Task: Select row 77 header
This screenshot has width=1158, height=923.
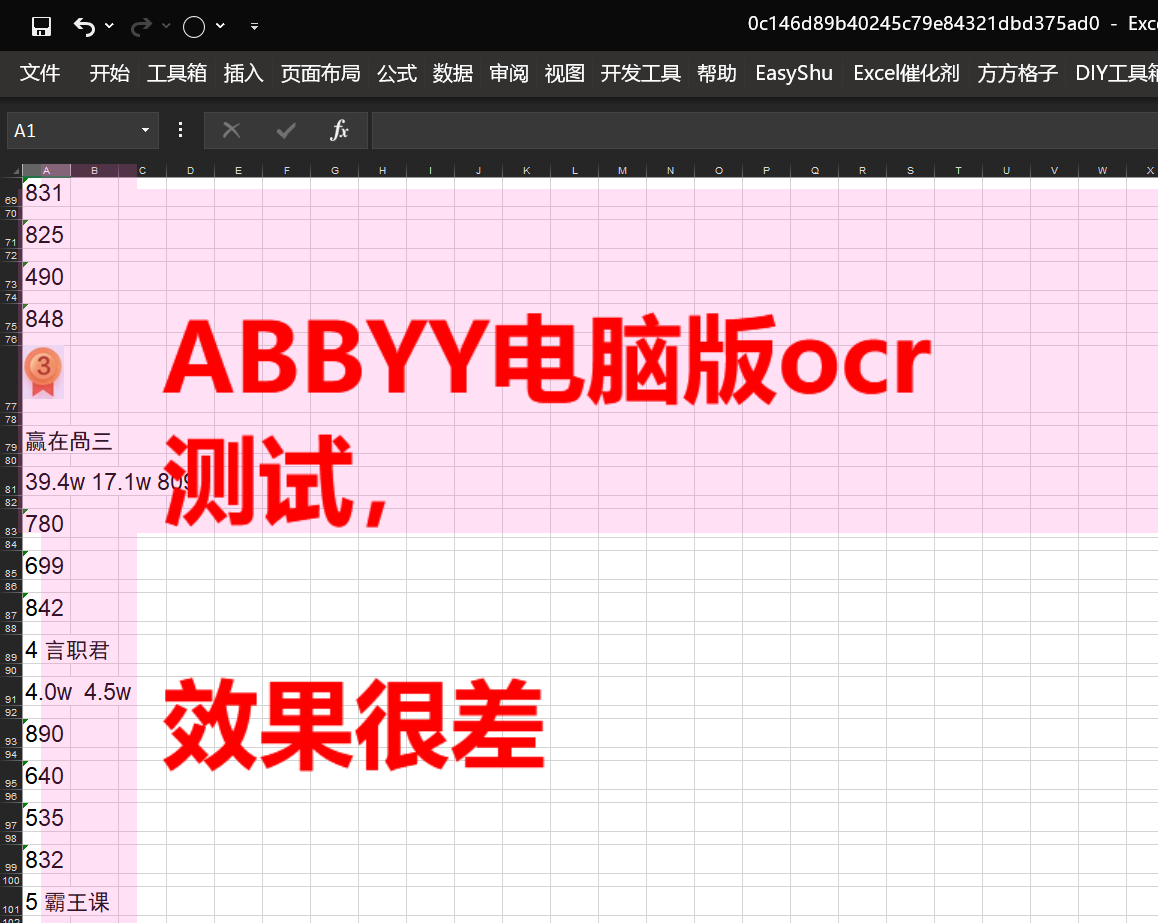Action: (11, 379)
